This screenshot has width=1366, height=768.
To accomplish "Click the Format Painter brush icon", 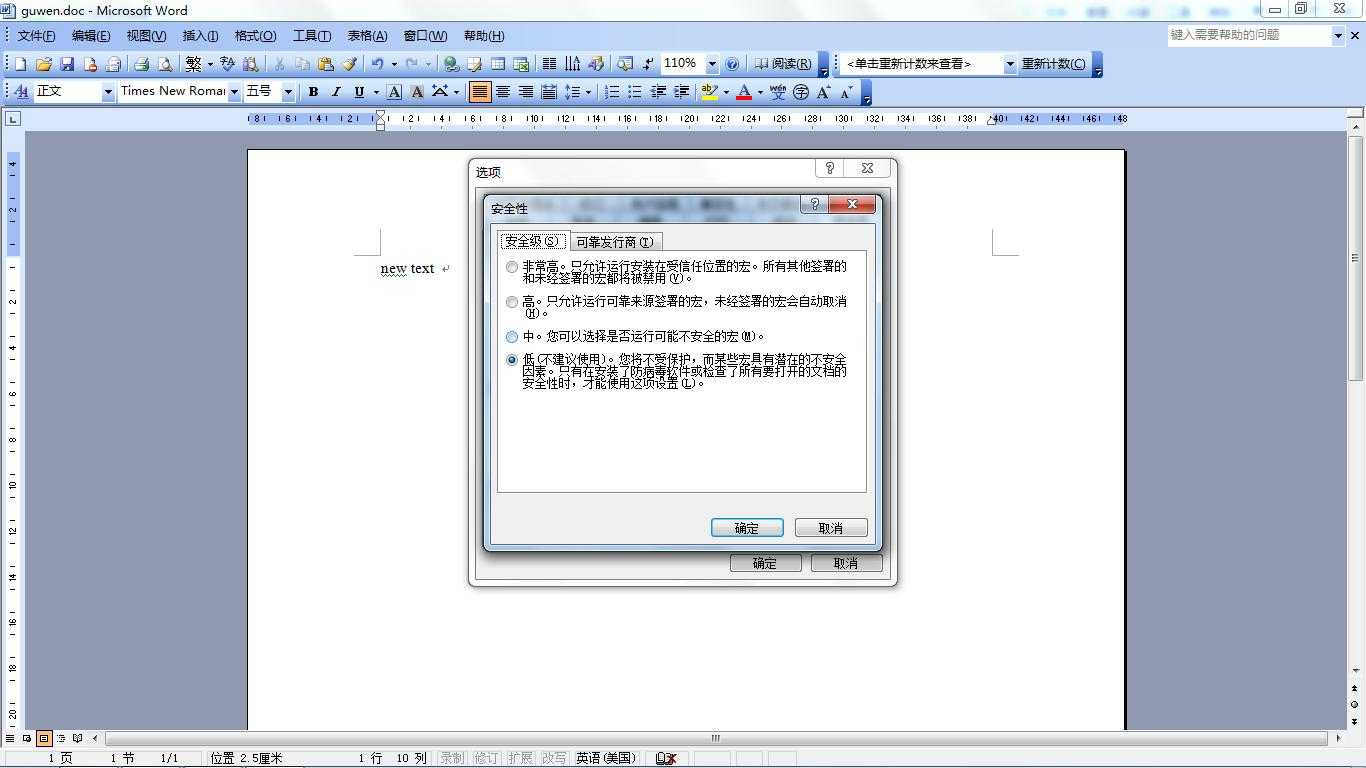I will [349, 64].
